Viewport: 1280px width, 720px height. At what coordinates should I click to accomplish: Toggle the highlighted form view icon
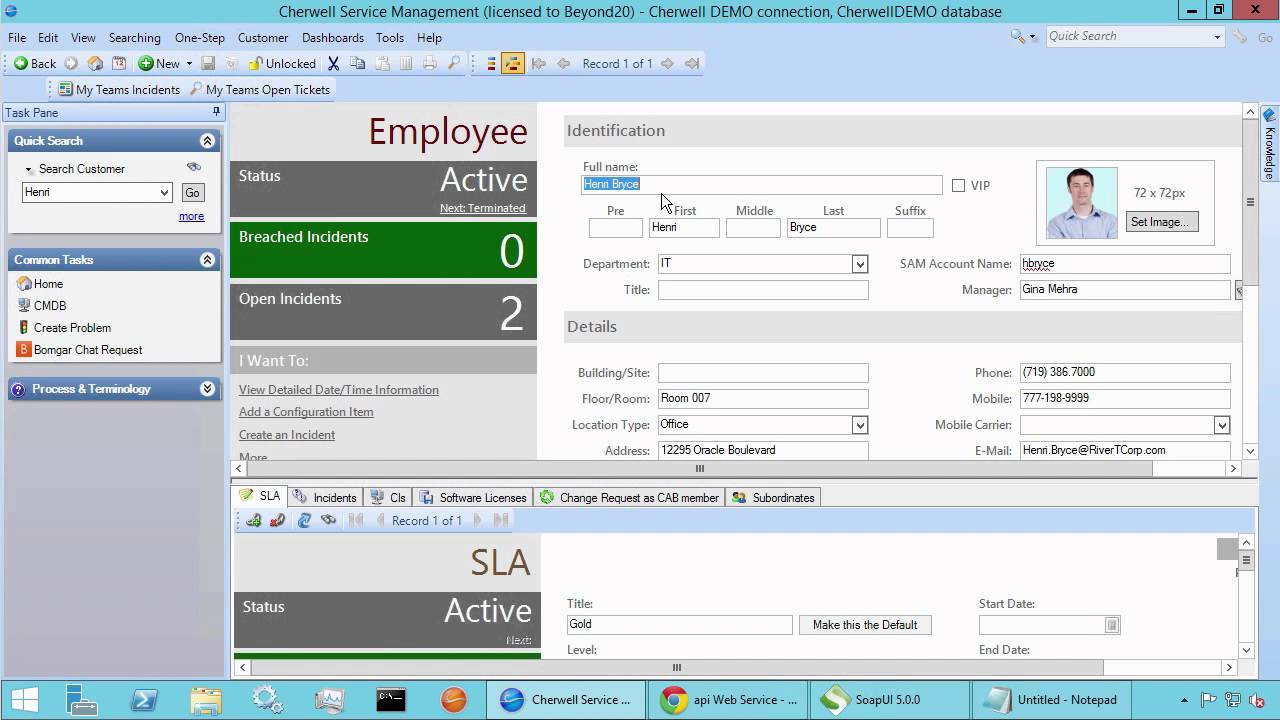[x=513, y=63]
